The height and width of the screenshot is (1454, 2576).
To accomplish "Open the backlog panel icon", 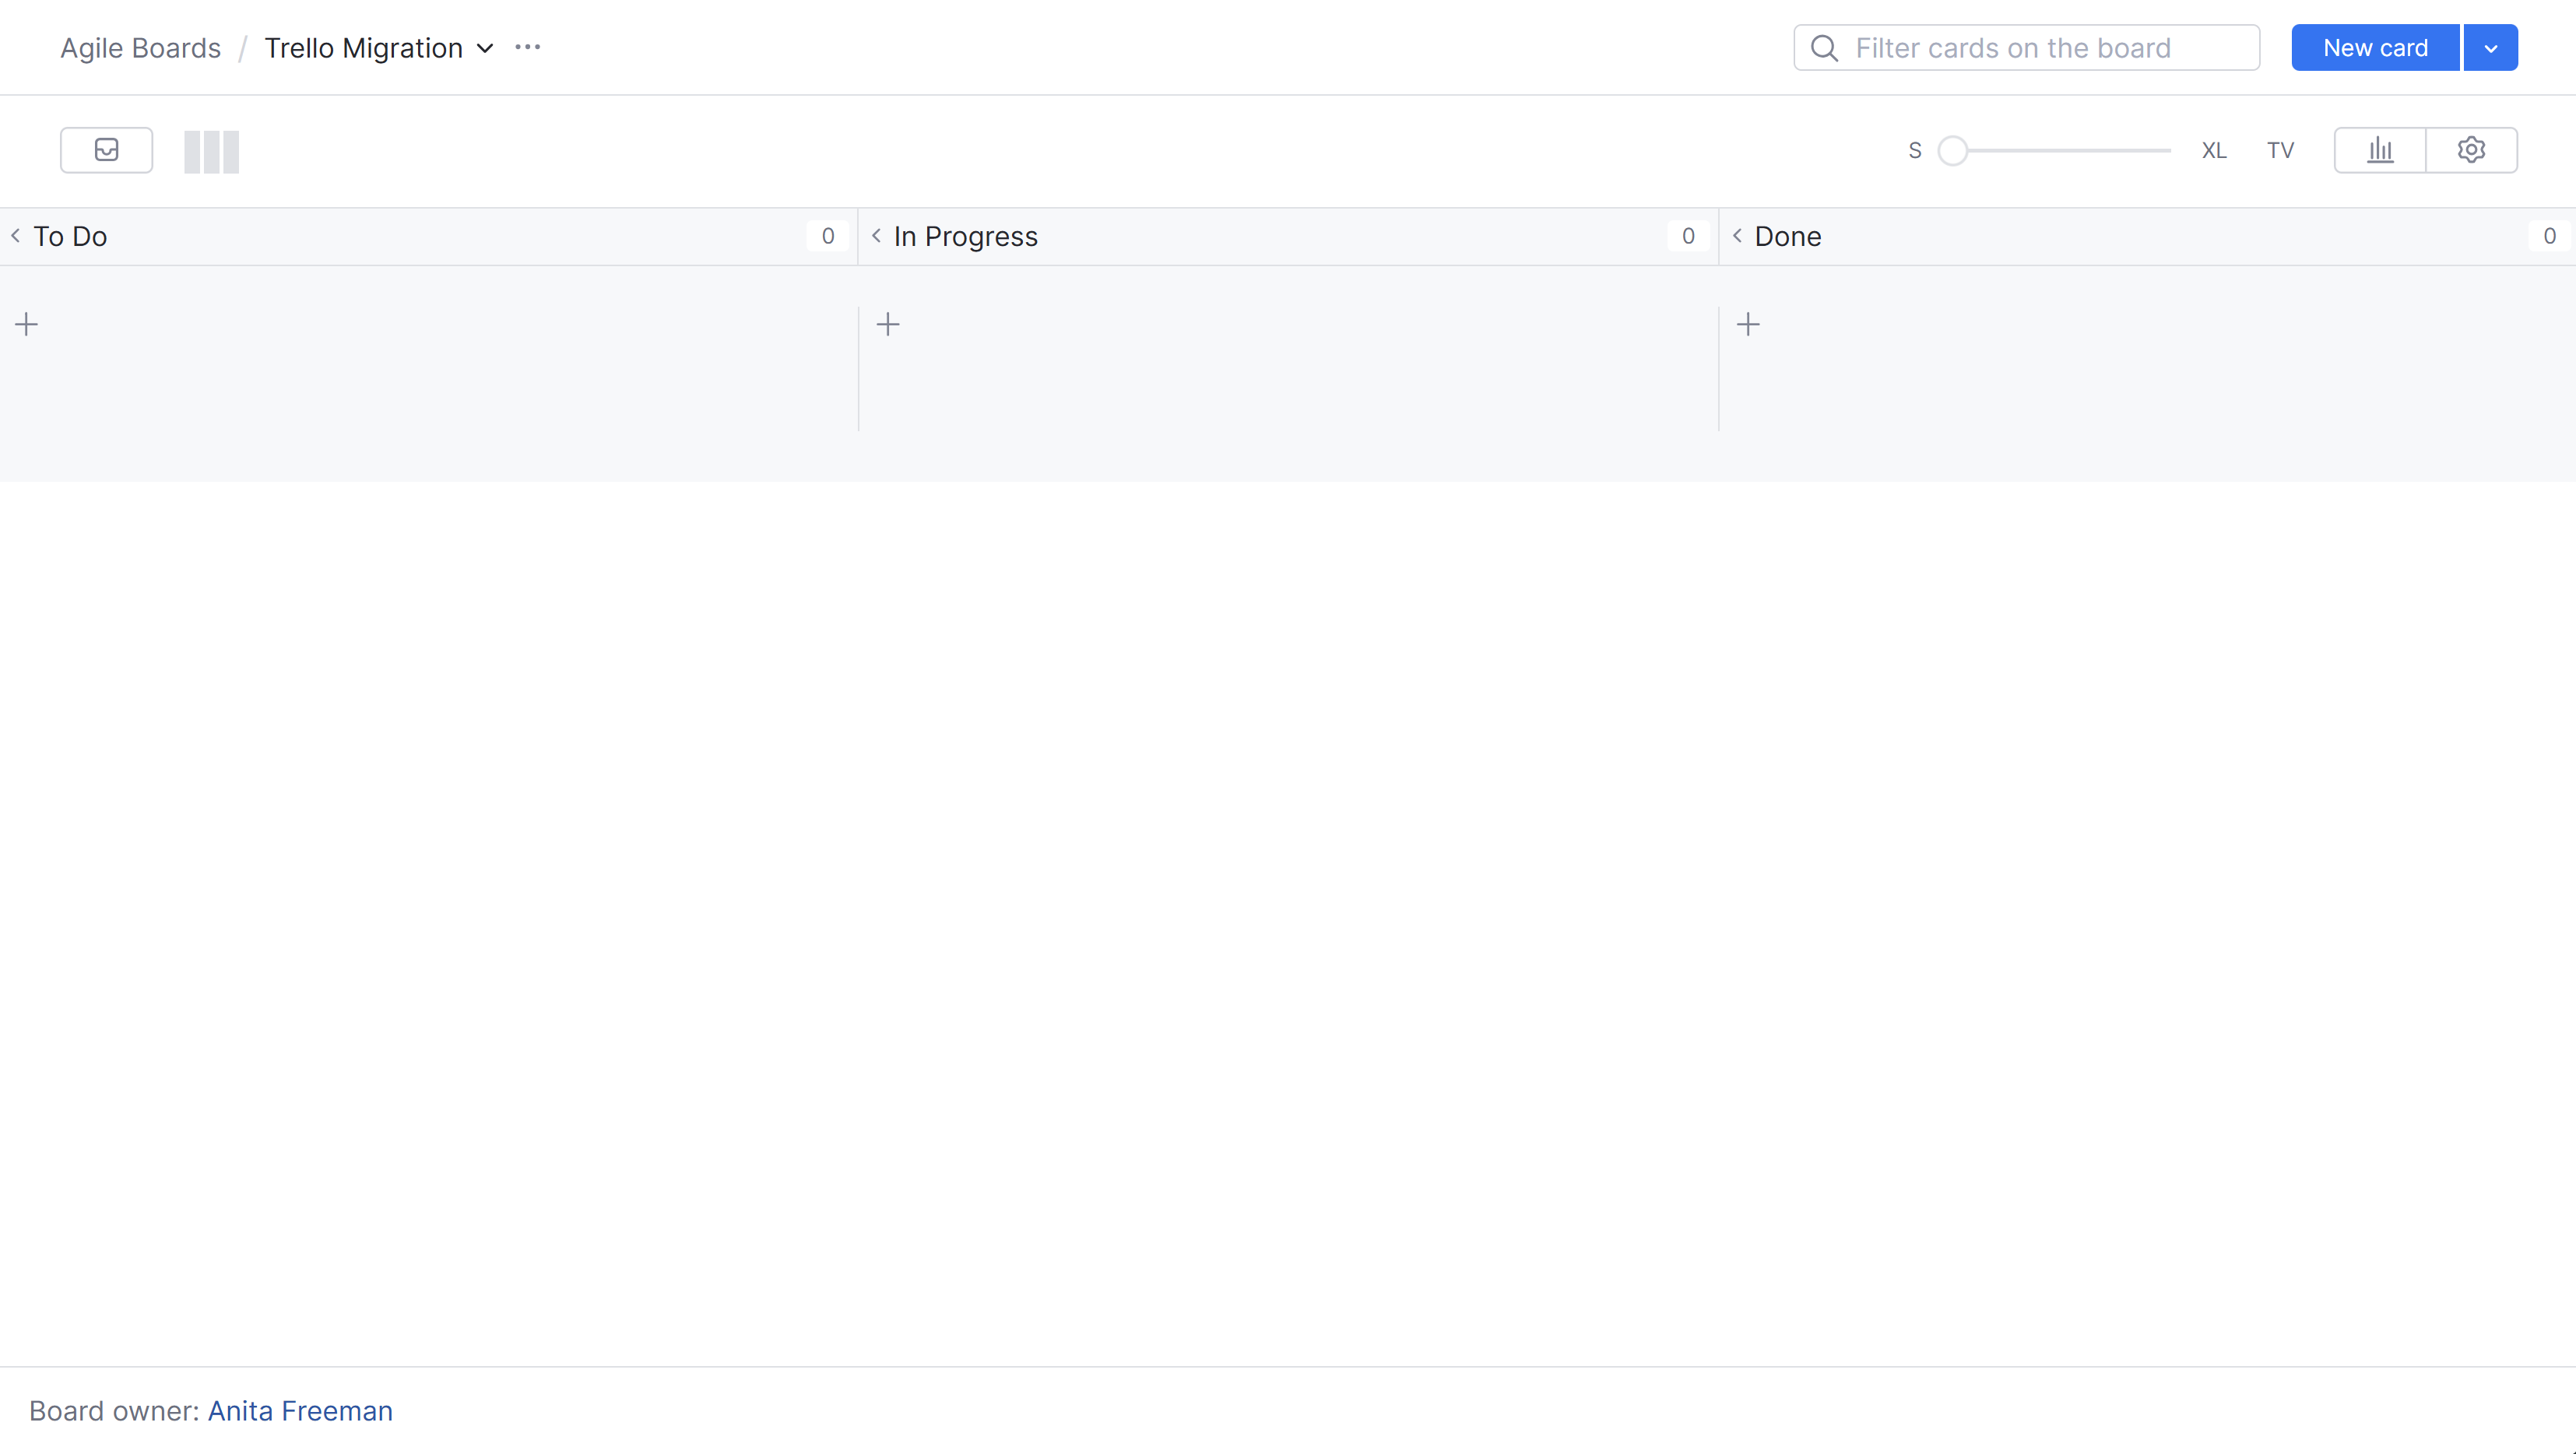I will pos(106,150).
